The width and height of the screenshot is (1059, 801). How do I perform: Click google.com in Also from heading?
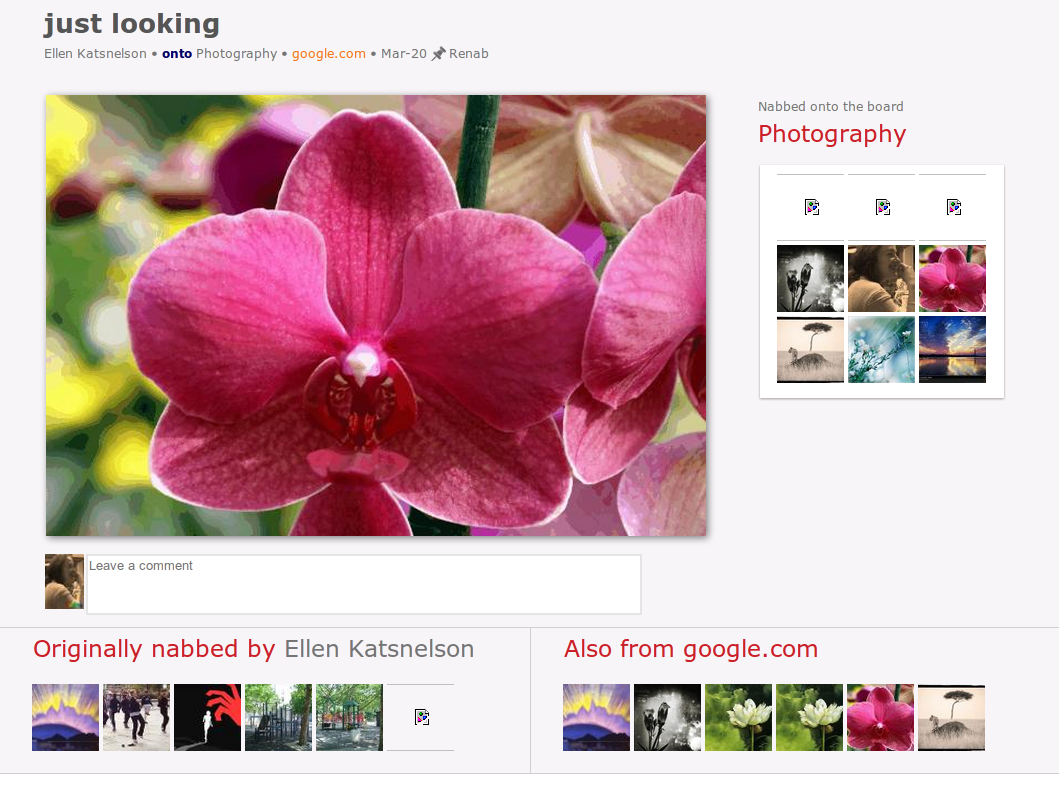pos(750,649)
